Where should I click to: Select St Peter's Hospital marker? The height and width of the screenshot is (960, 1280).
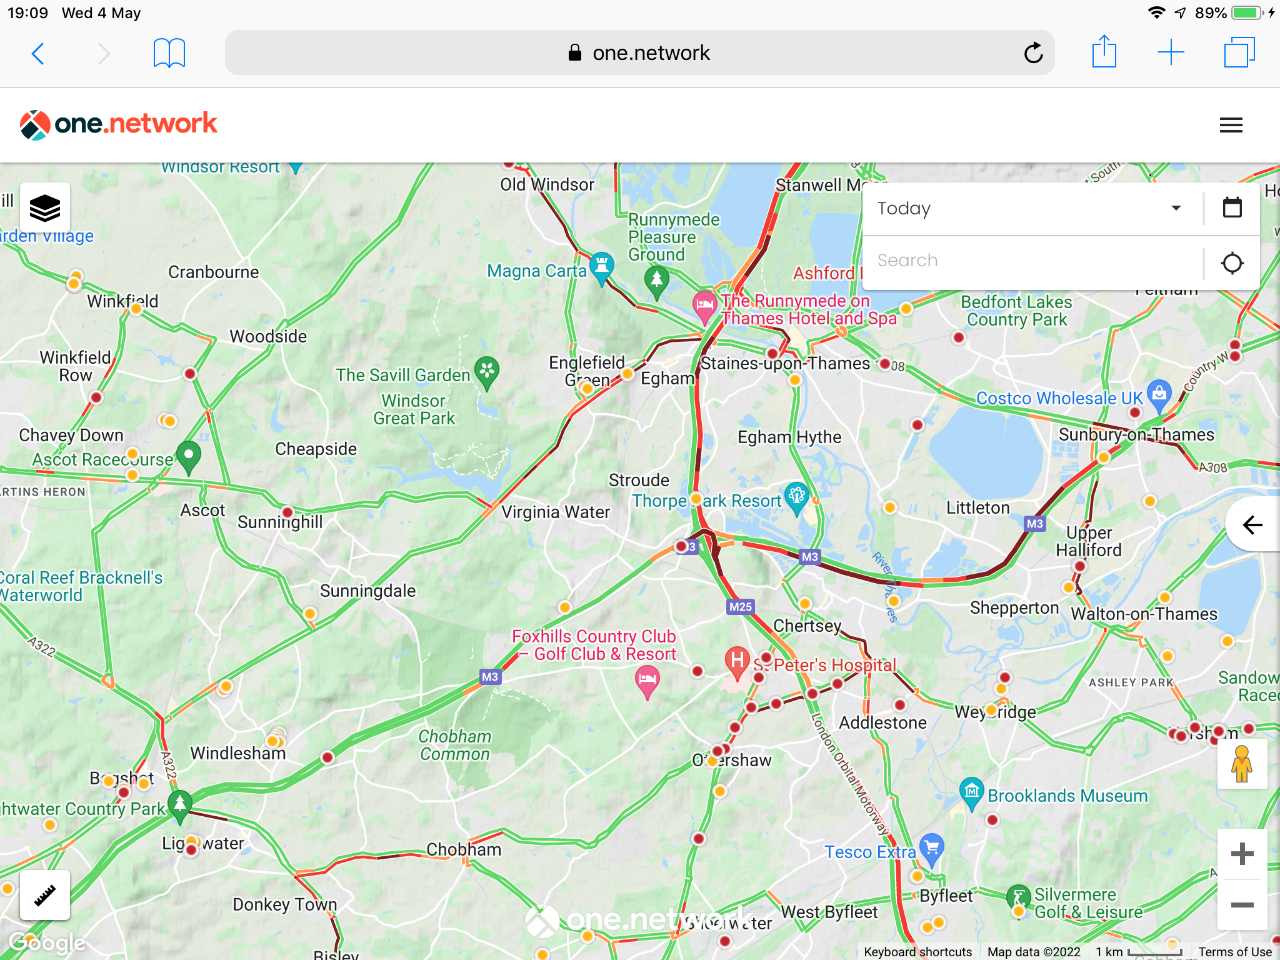737,662
